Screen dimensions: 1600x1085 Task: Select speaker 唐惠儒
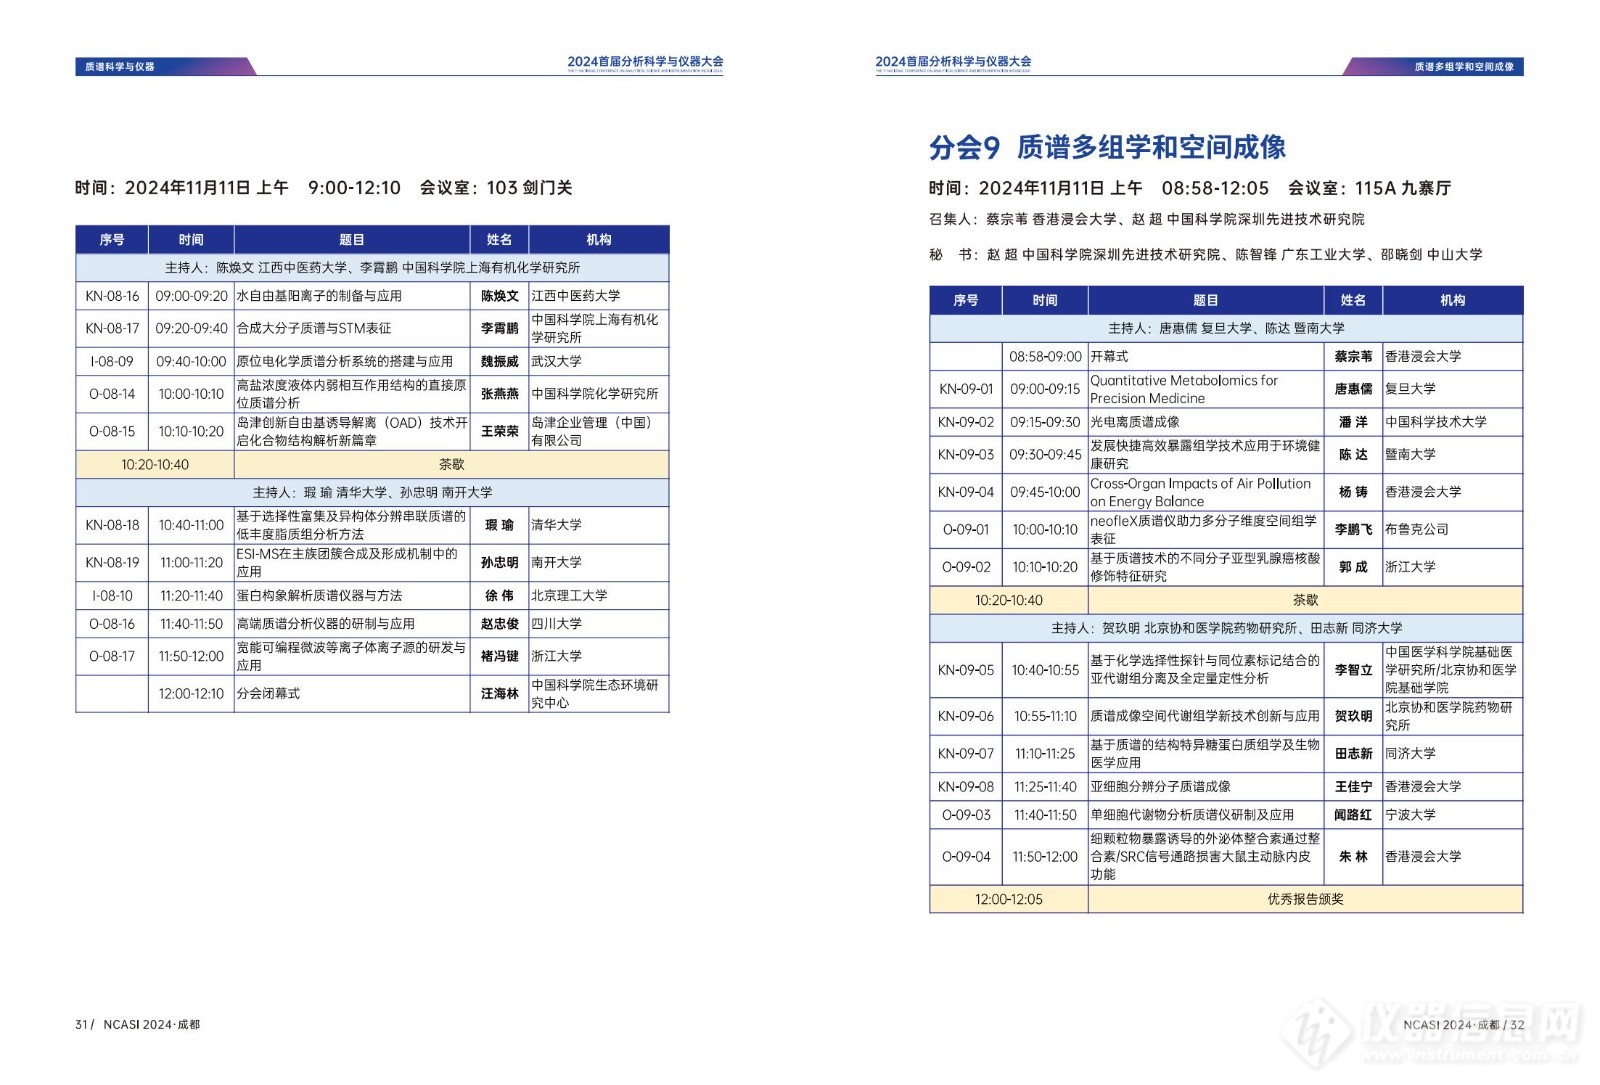(x=1353, y=389)
